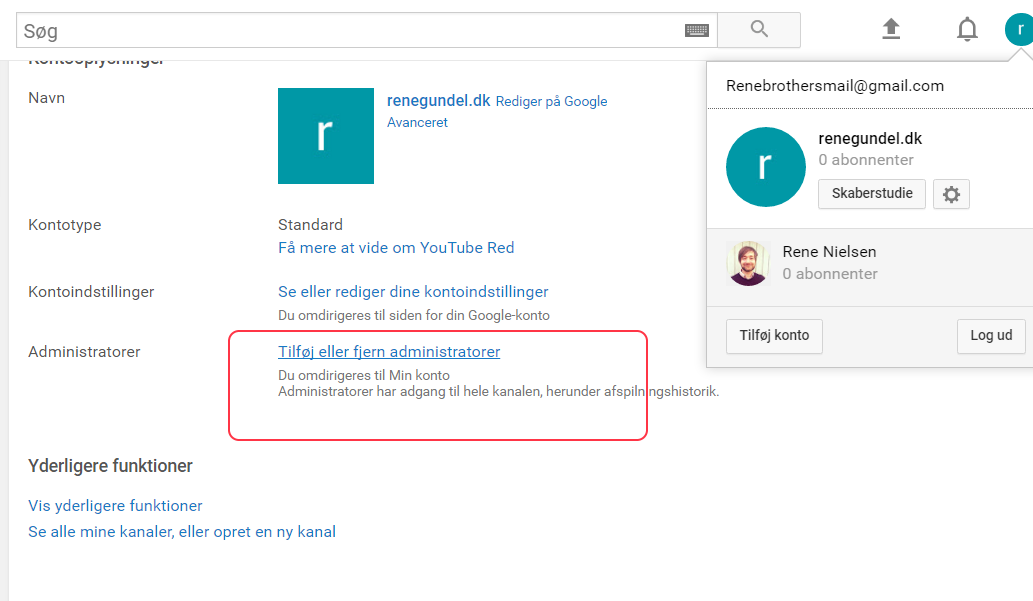Open the settings gear next to Skaberstudie

tap(951, 194)
